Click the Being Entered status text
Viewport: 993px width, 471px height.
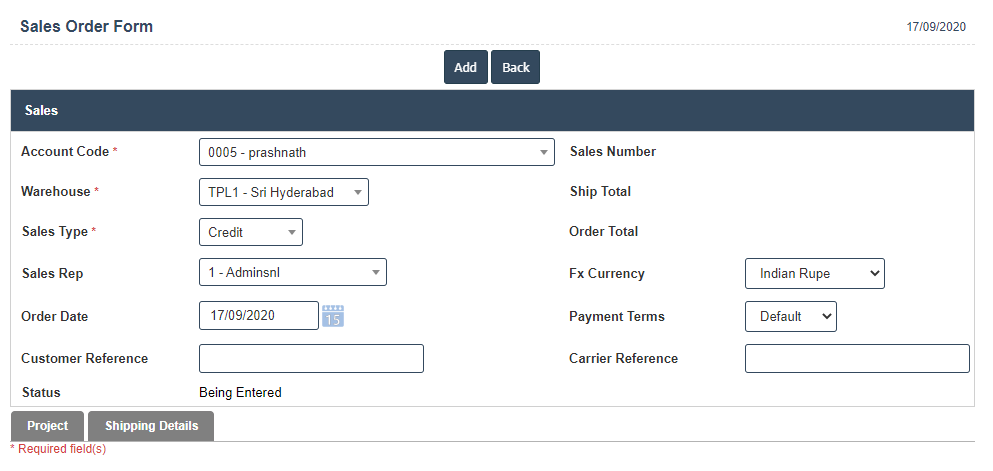(x=240, y=393)
